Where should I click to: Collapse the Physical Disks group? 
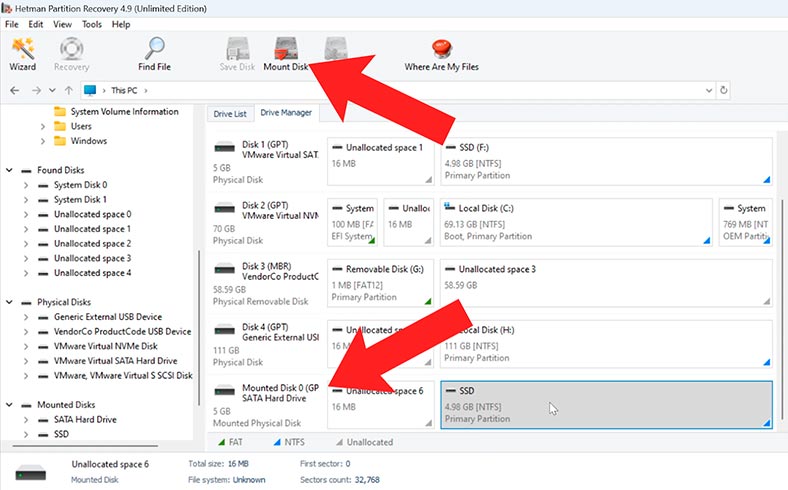click(x=10, y=302)
